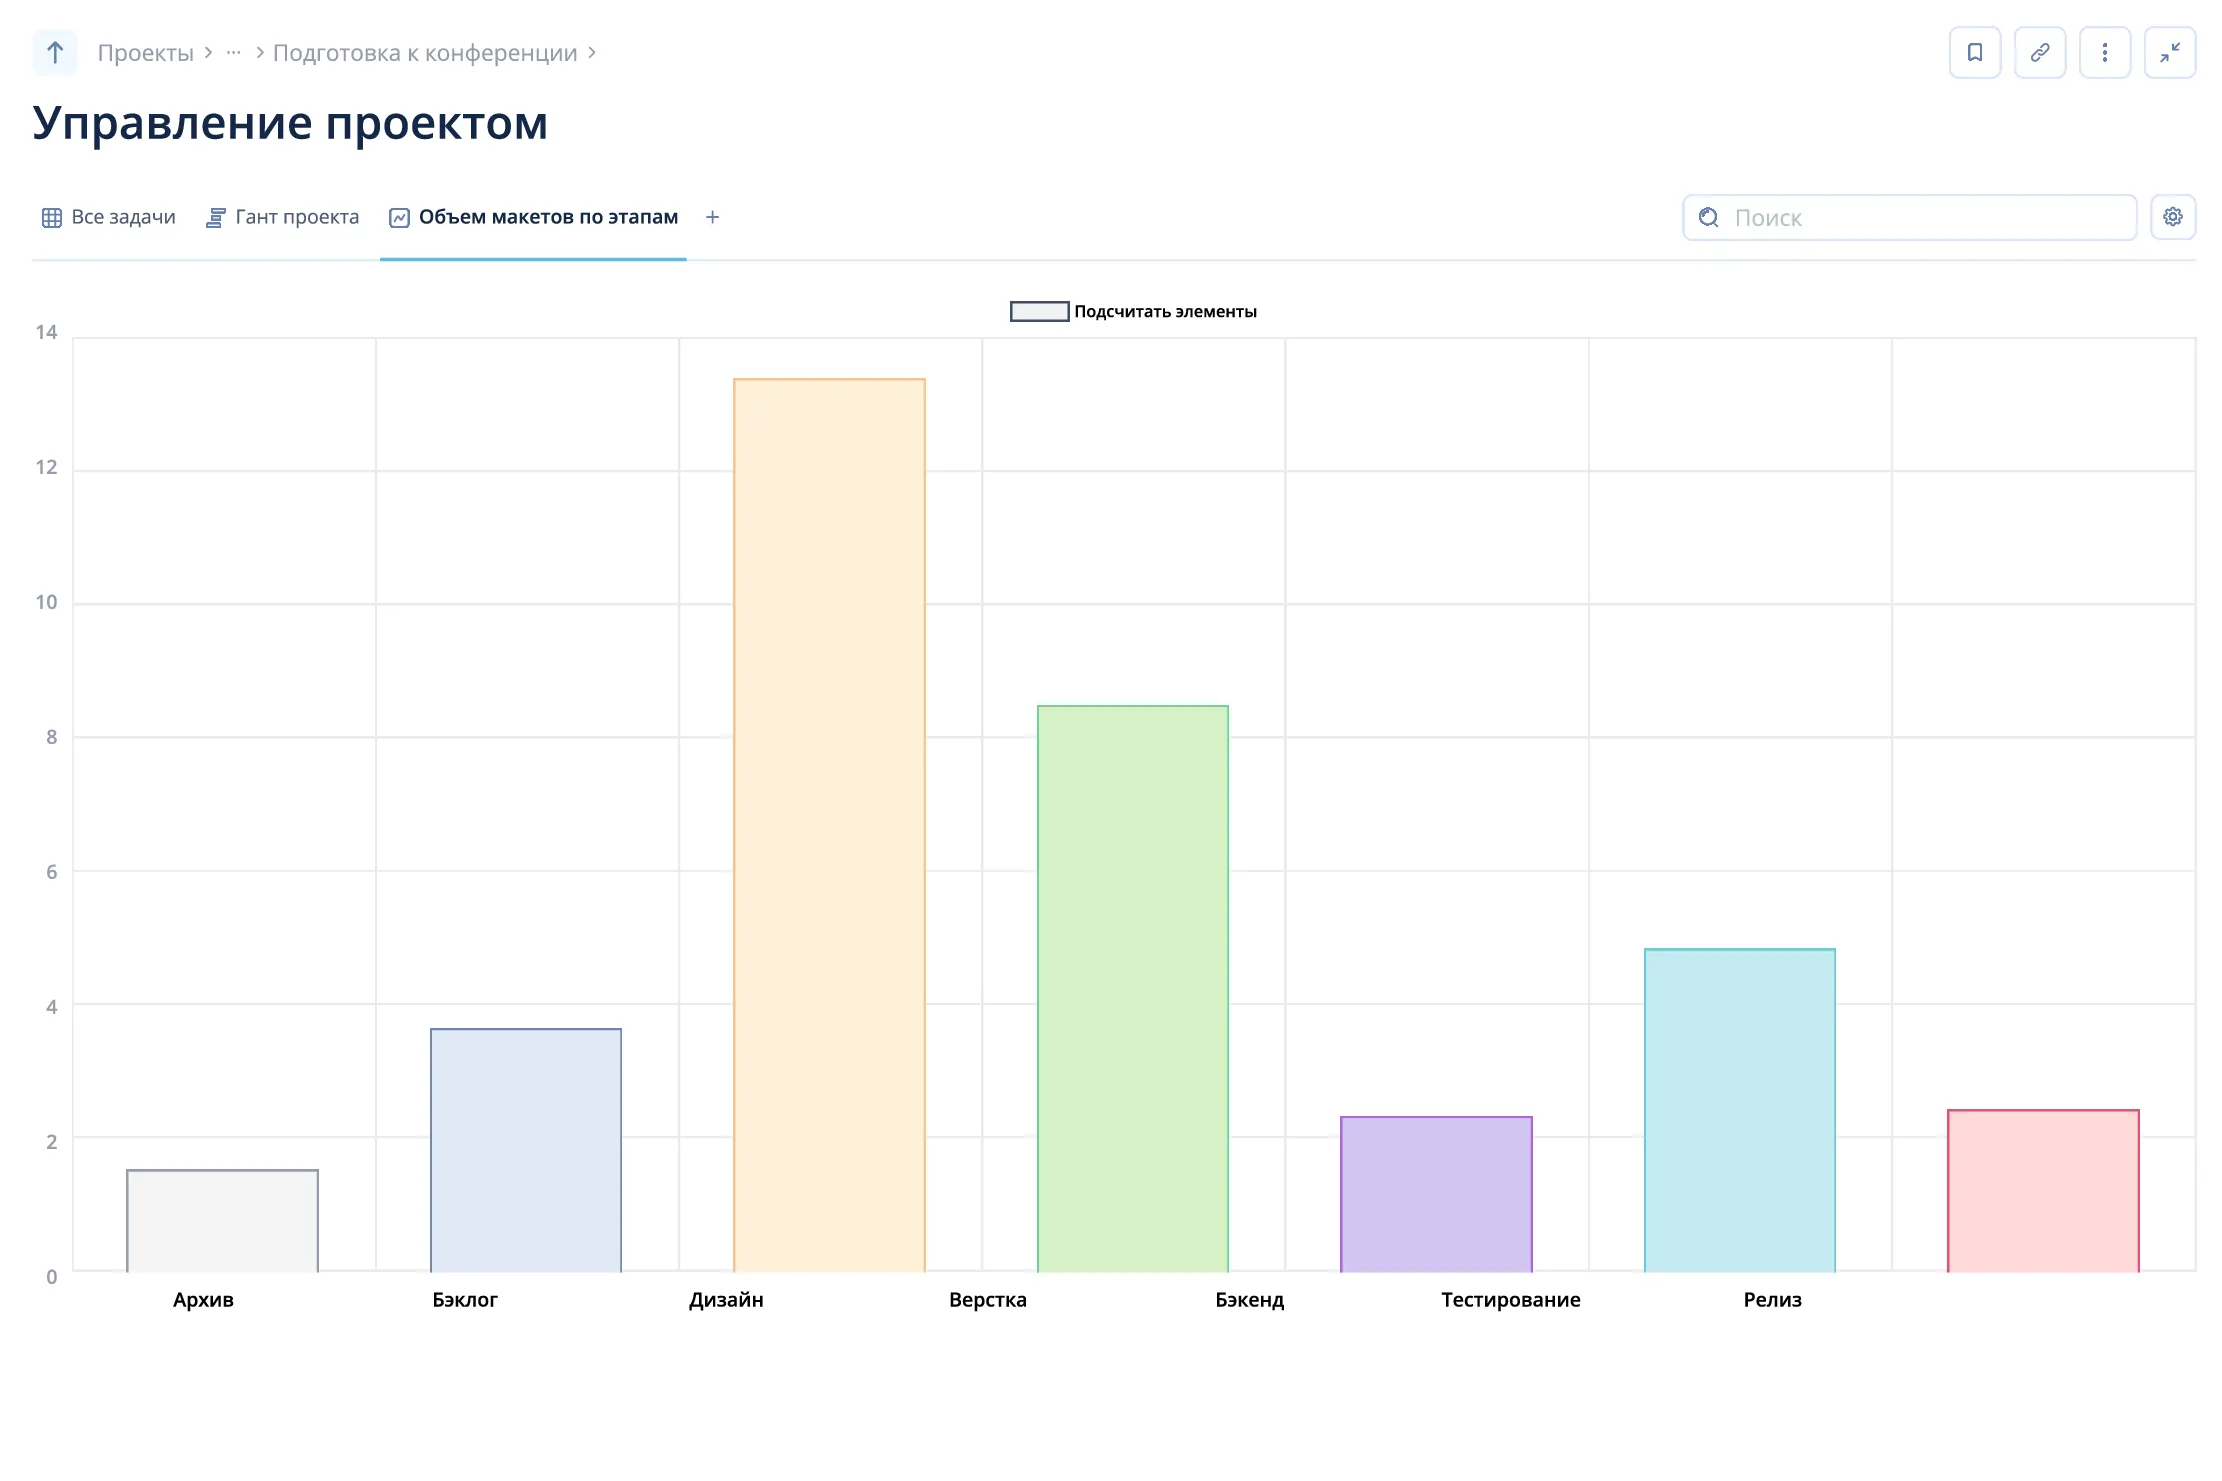Click the bookmark icon
Image resolution: width=2222 pixels, height=1481 pixels.
point(1975,52)
